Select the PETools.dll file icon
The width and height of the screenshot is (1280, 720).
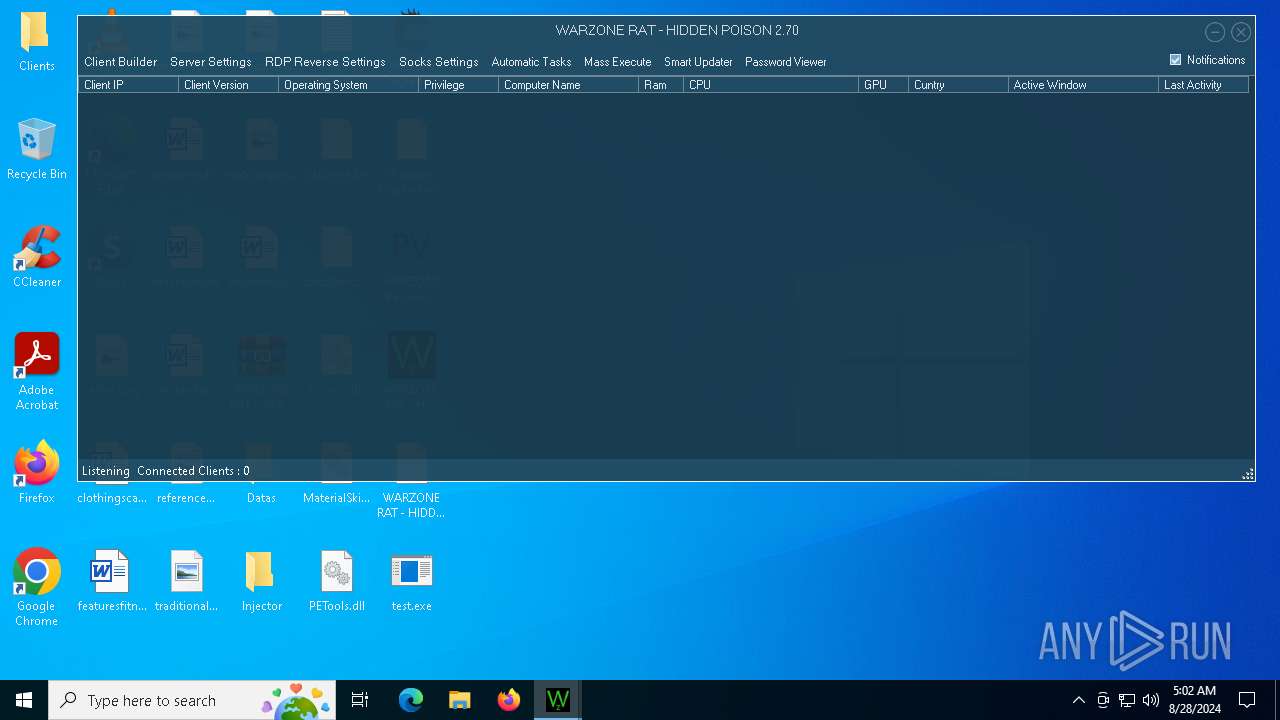pyautogui.click(x=337, y=581)
